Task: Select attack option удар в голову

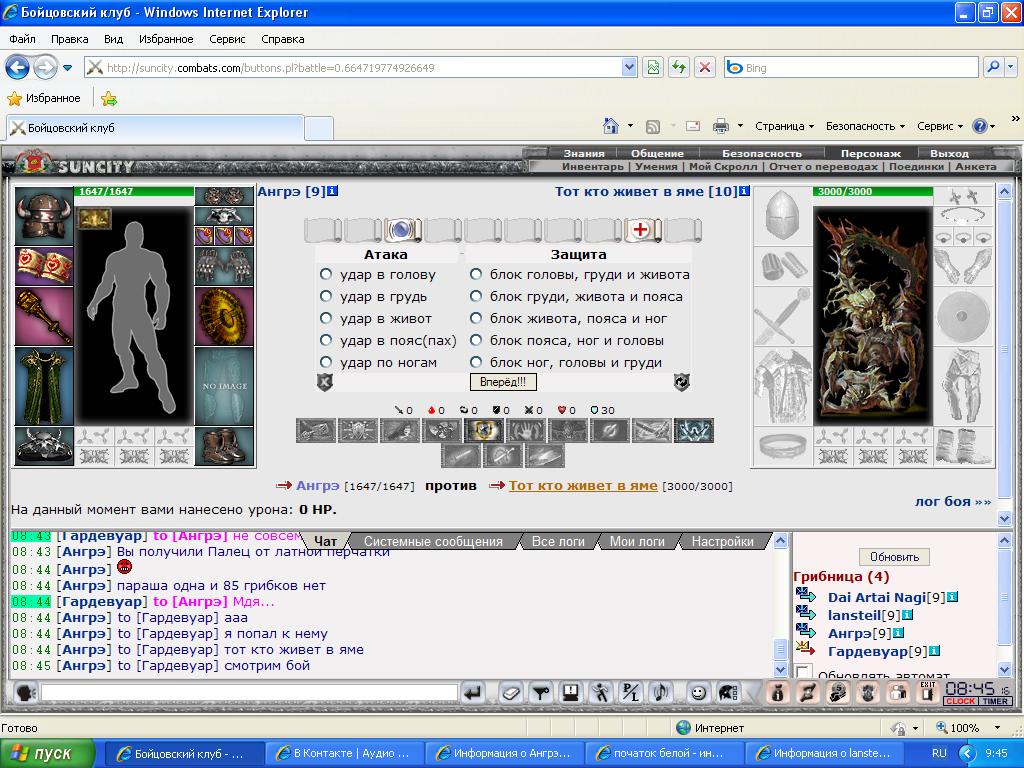Action: pos(325,274)
